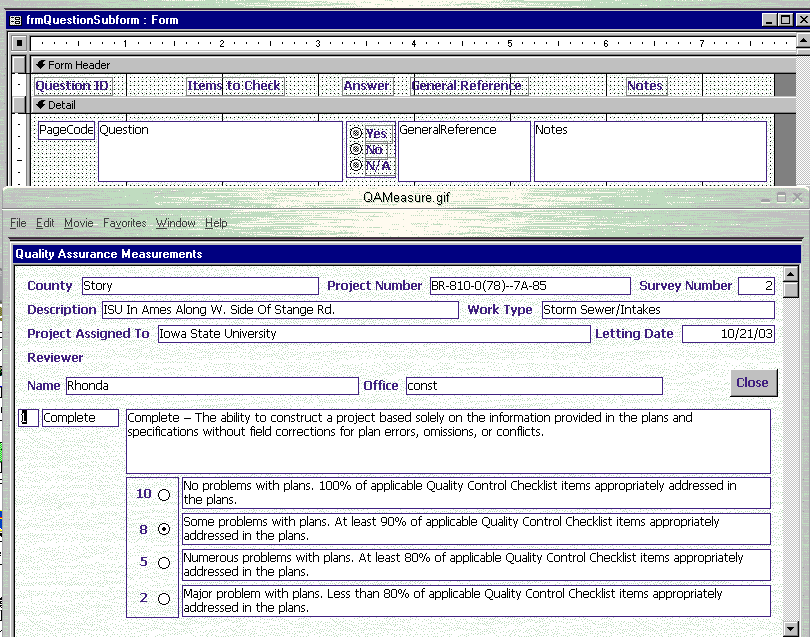Click the frmQuestionSubform form icon in title bar
The height and width of the screenshot is (637, 810).
click(x=15, y=20)
